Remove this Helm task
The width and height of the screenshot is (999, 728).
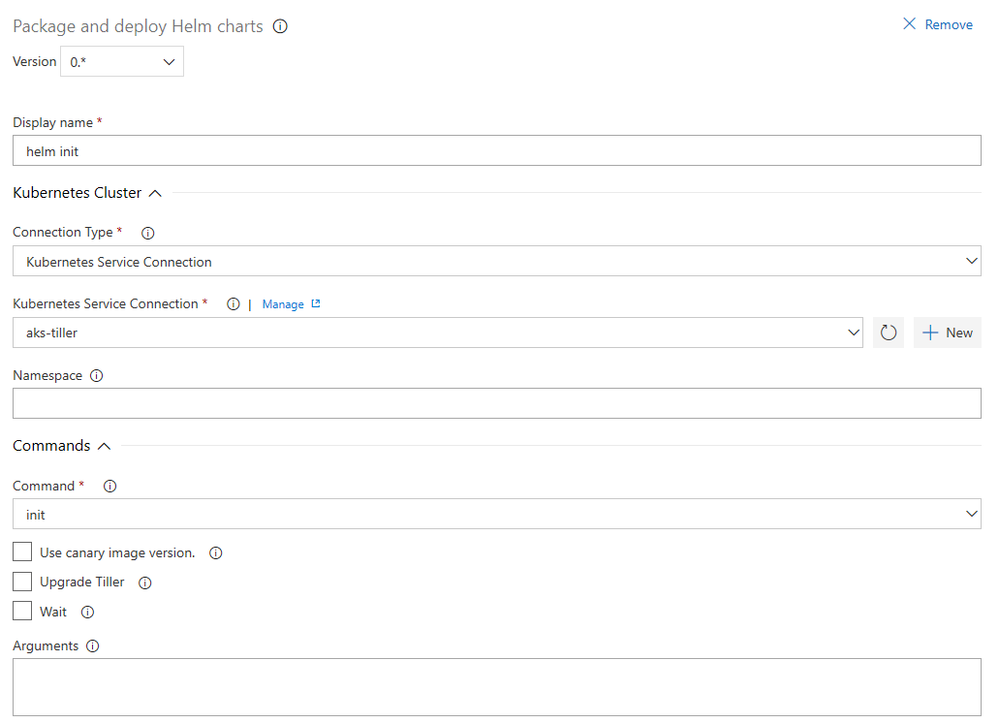(937, 25)
